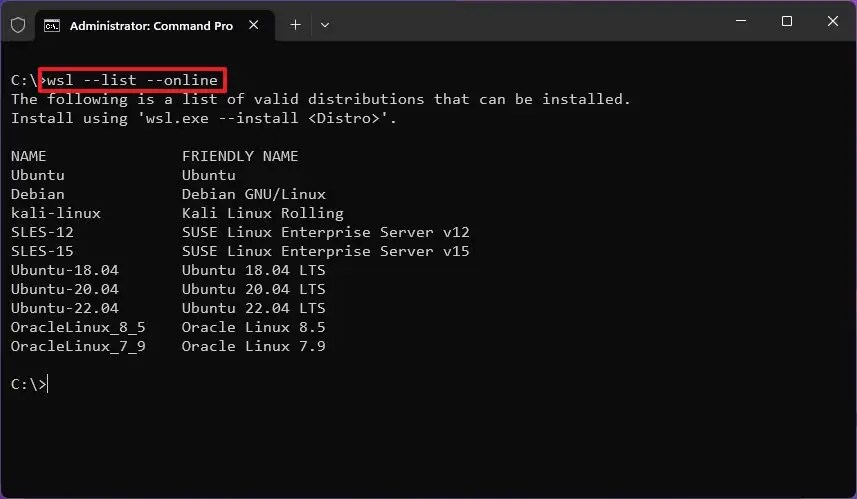Click 'SUSE Linux Enterprise Server v12' text

[x=326, y=232]
